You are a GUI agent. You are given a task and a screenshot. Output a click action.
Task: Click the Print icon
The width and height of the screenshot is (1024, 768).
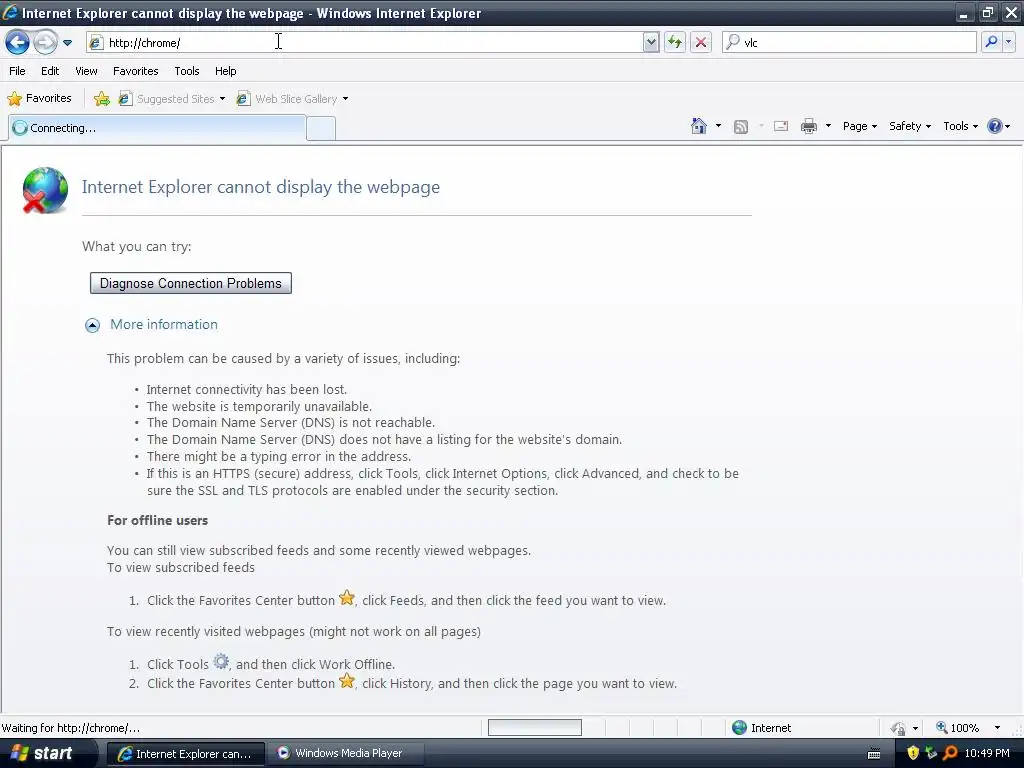point(808,126)
